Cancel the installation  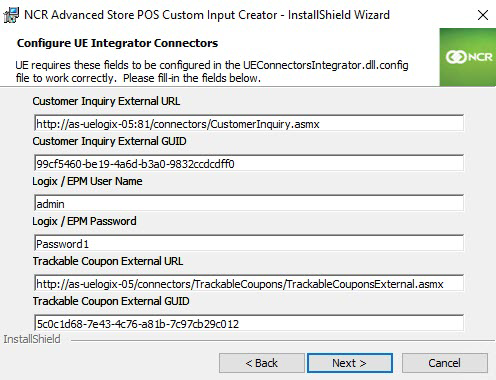pyautogui.click(x=445, y=363)
